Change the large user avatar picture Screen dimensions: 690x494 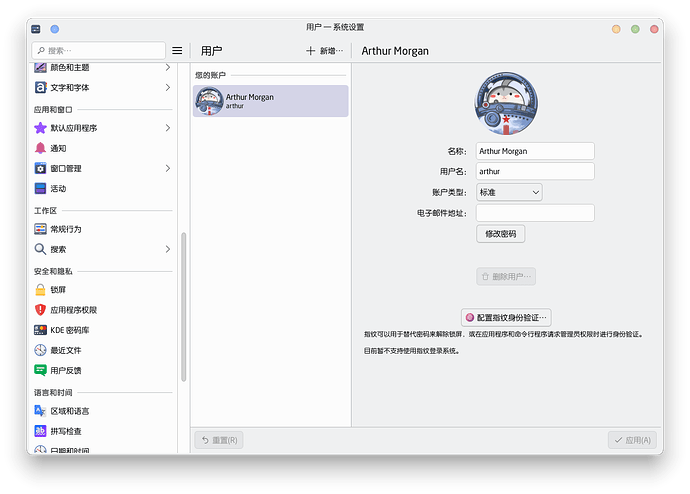tap(506, 104)
